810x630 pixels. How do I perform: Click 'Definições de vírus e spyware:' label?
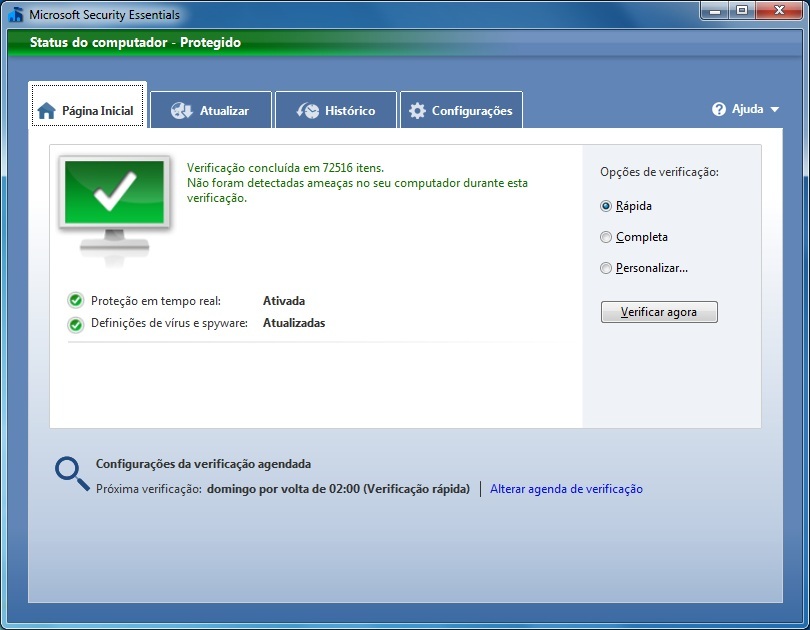coord(169,323)
